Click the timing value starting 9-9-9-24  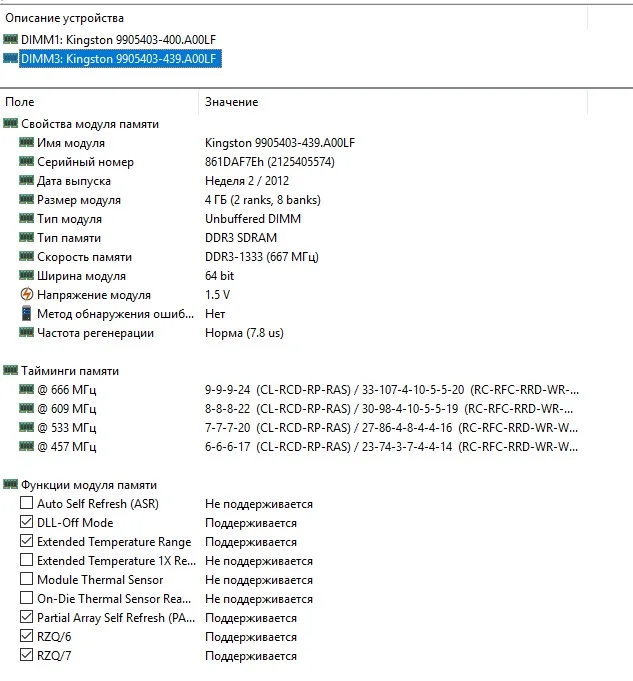pyautogui.click(x=391, y=390)
